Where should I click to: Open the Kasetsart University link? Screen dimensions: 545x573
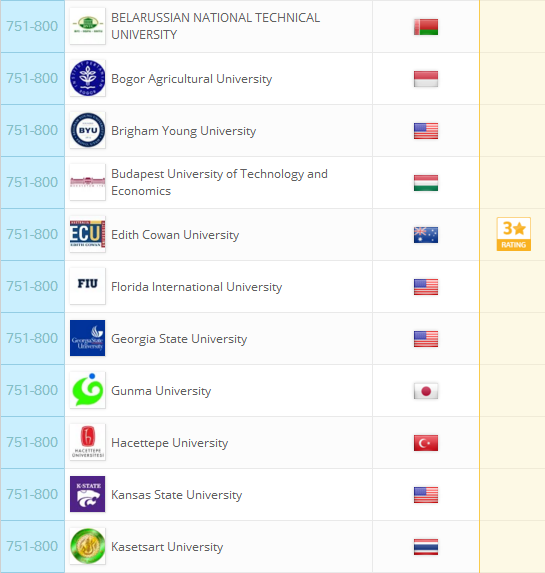[x=167, y=547]
